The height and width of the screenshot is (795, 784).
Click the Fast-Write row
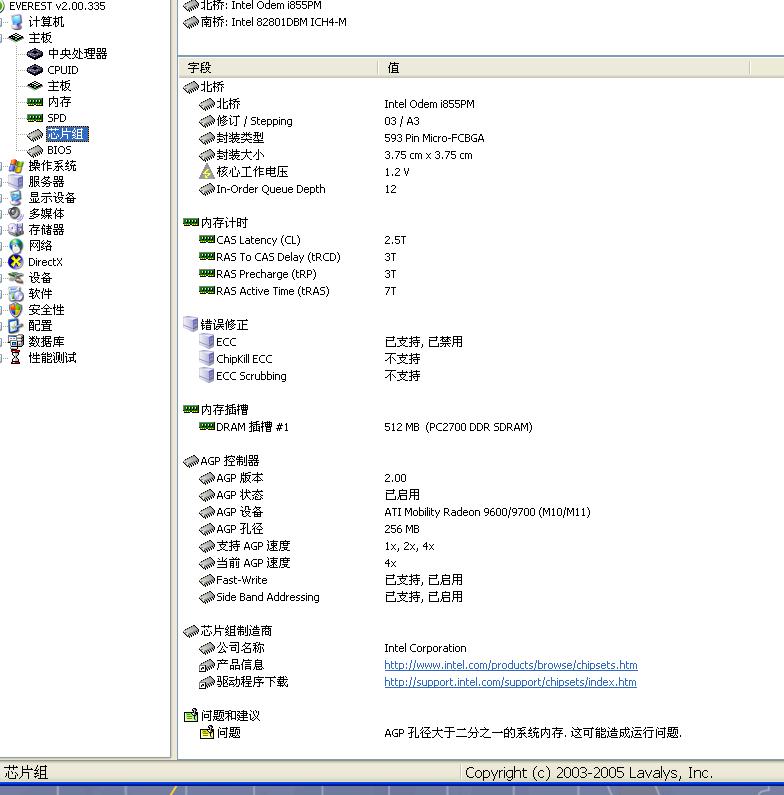coord(331,580)
